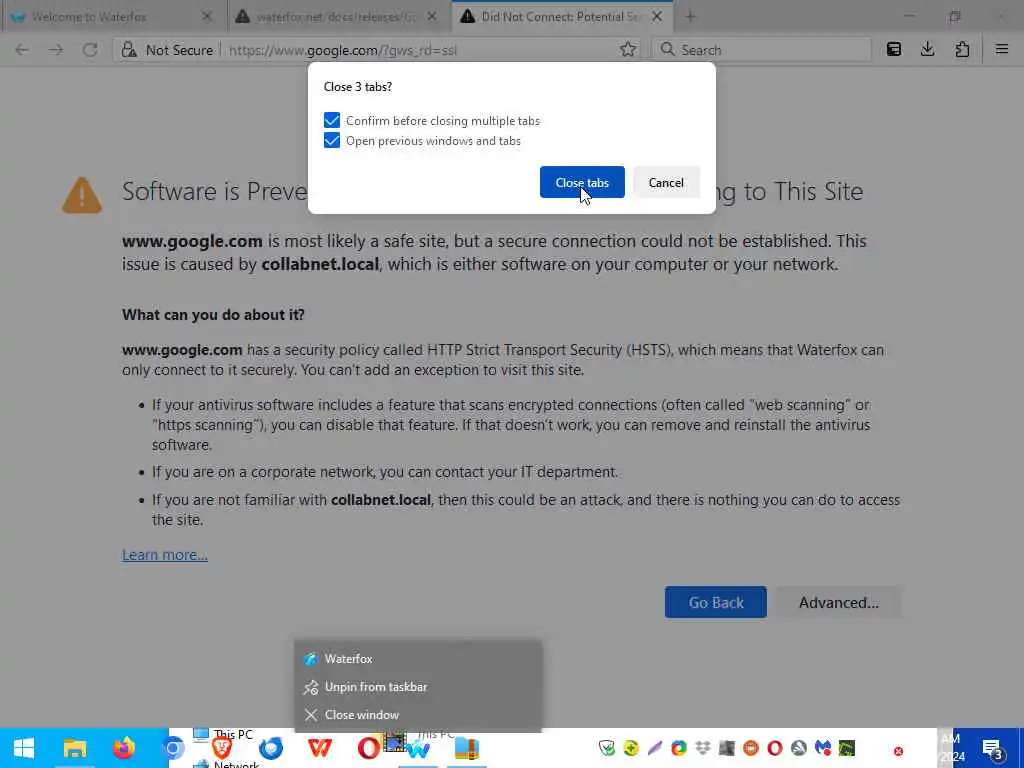Click the green shield tray icon
Viewport: 1024px width, 768px height.
click(607, 748)
